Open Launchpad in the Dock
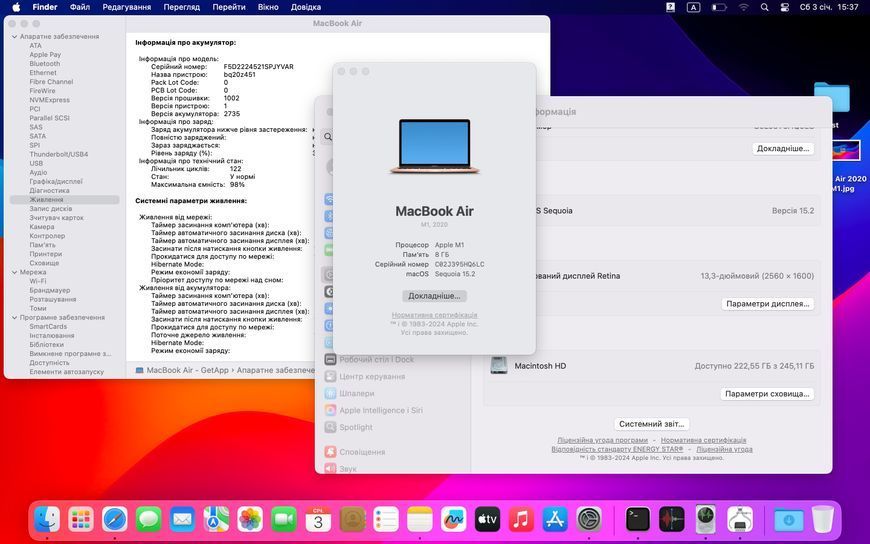 [x=81, y=520]
